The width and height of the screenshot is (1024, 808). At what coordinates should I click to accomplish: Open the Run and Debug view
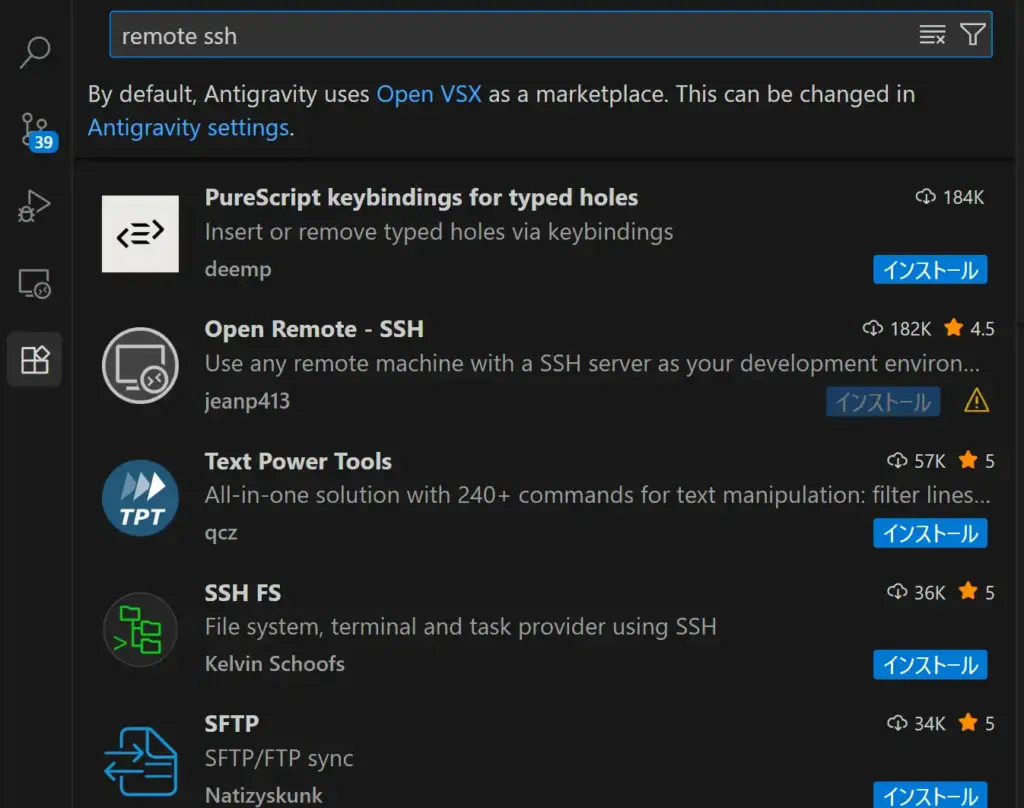pyautogui.click(x=35, y=207)
